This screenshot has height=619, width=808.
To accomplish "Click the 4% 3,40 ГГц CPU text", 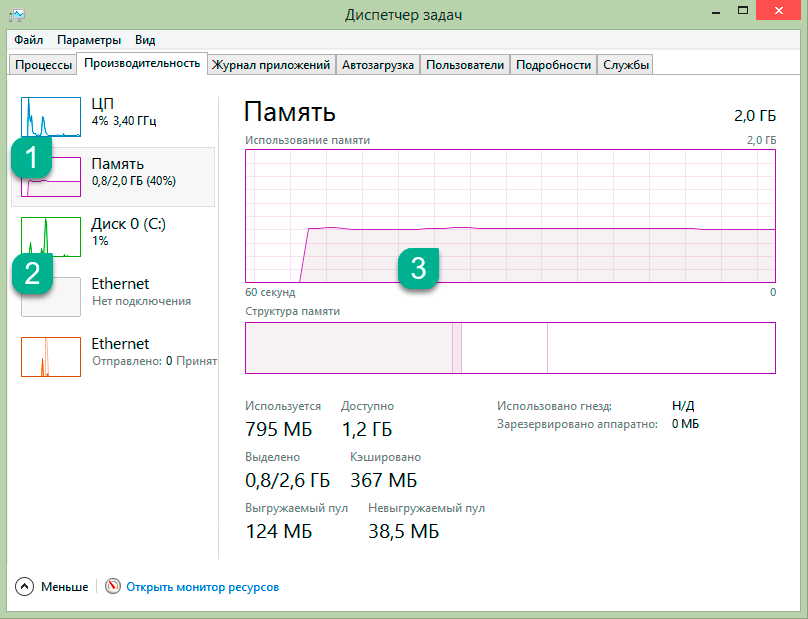I will pyautogui.click(x=124, y=121).
